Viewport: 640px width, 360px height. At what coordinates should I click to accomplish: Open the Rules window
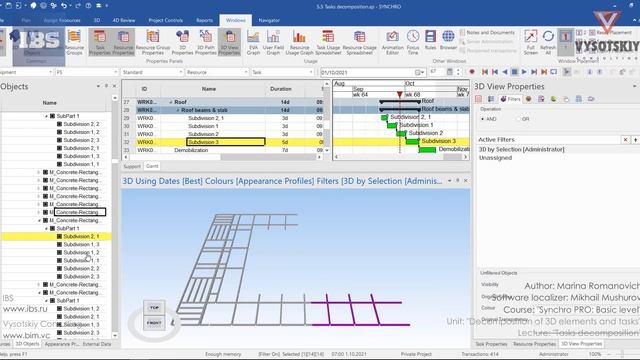[x=430, y=40]
